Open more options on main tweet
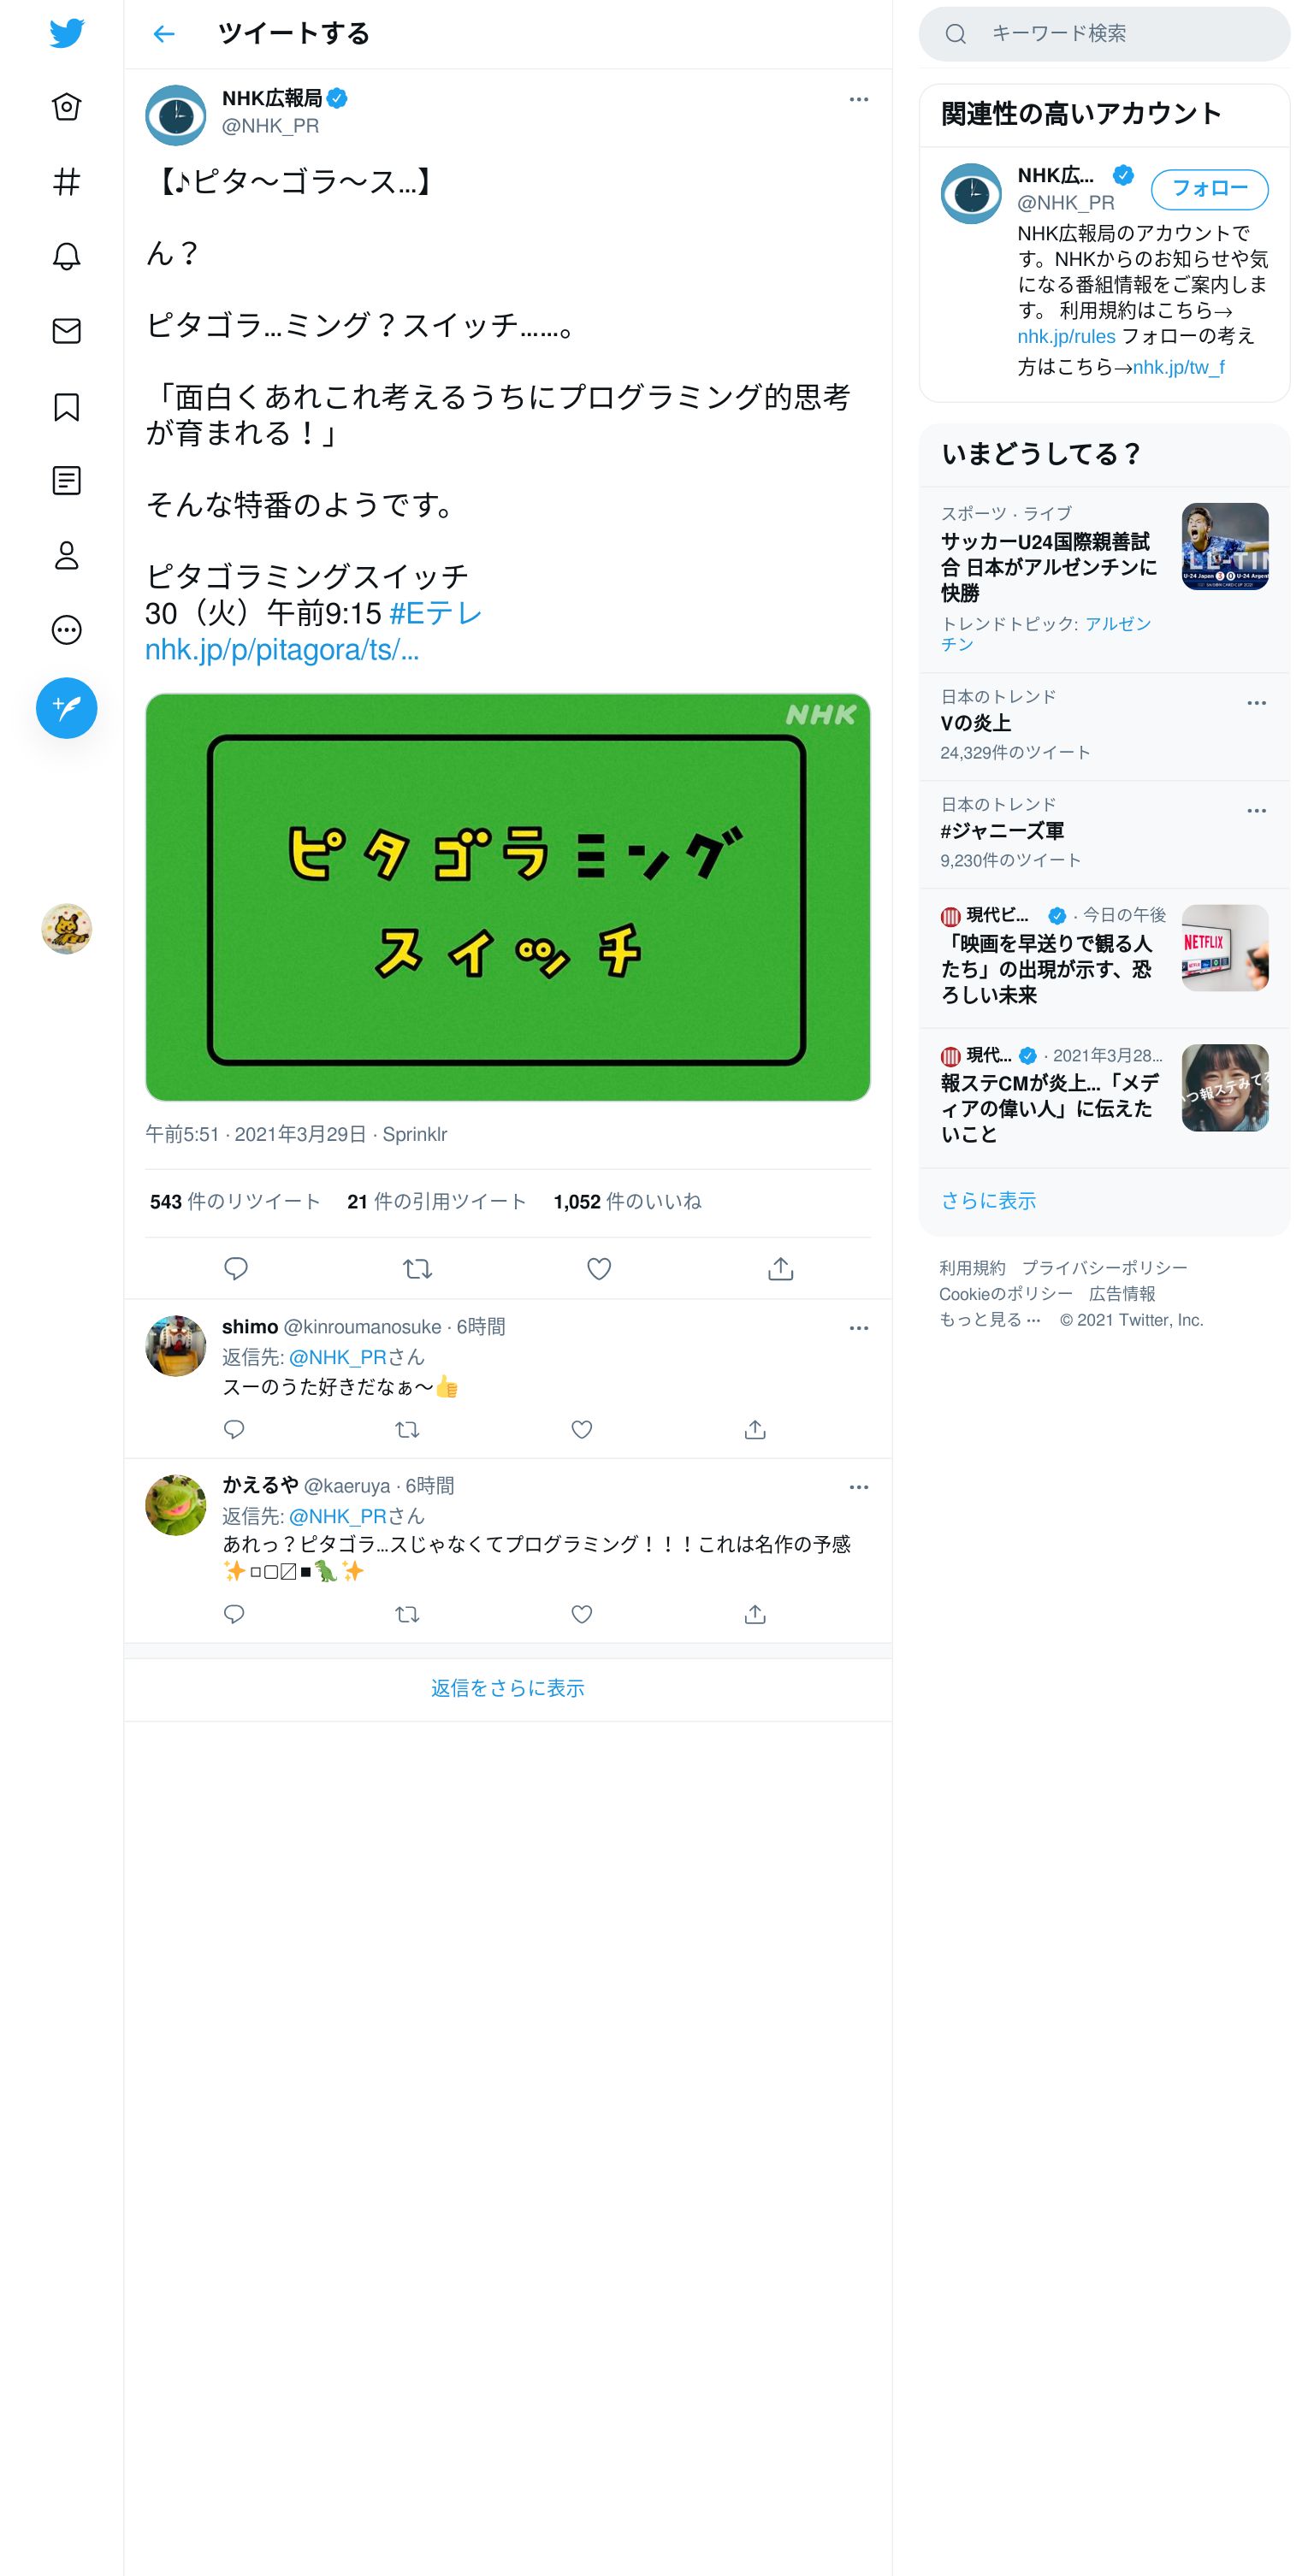The width and height of the screenshot is (1314, 2576). (859, 99)
